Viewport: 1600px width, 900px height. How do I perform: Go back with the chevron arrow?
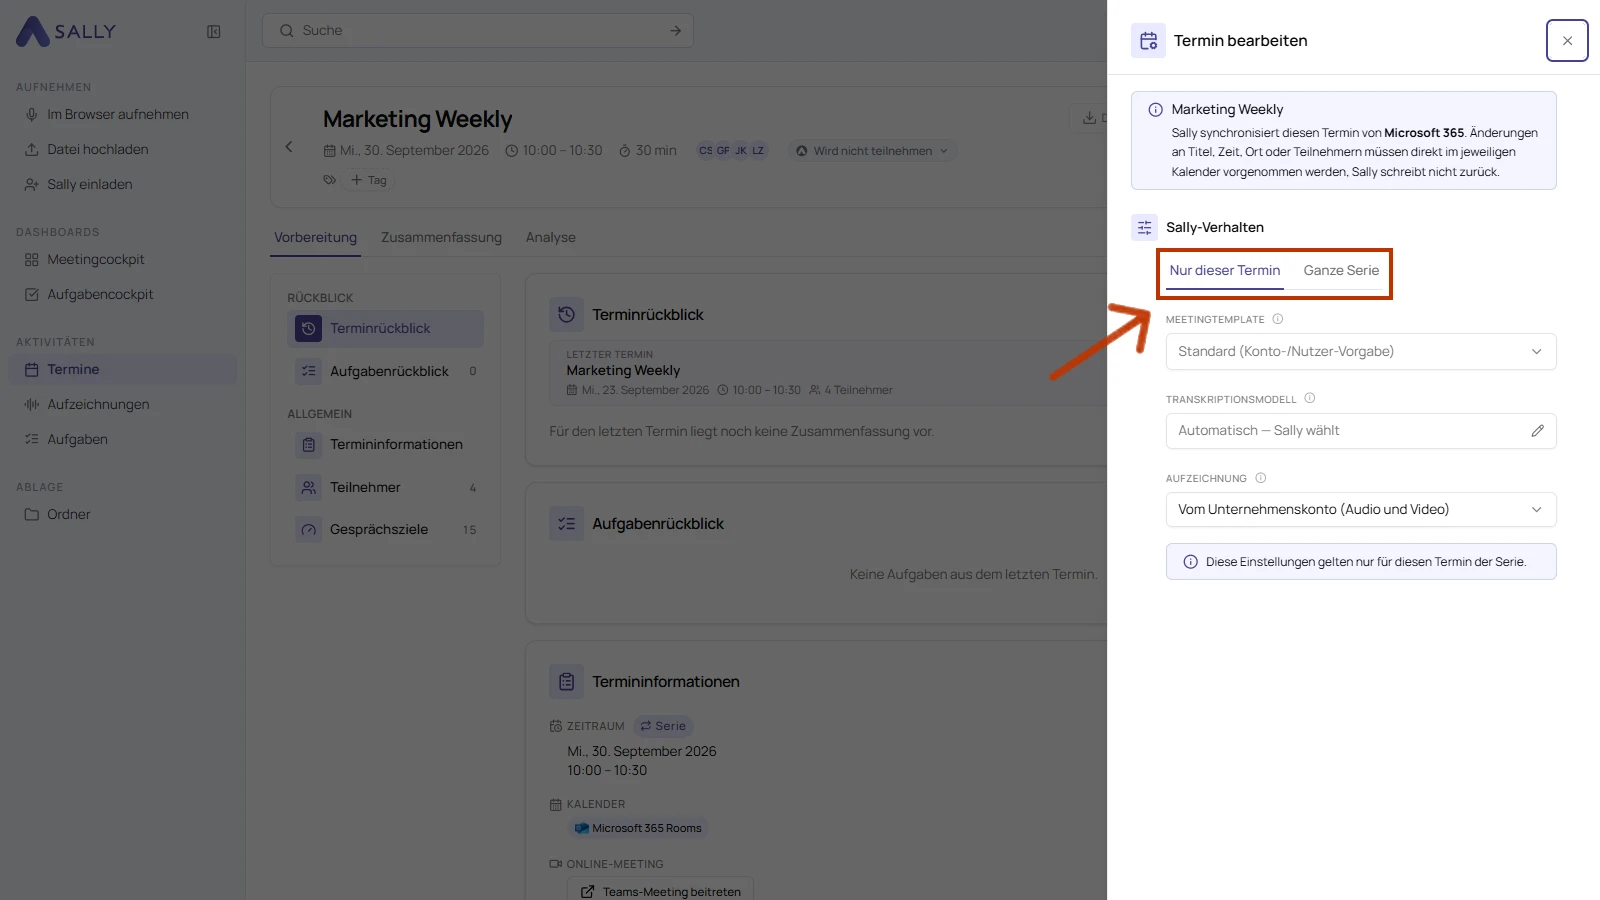point(289,147)
